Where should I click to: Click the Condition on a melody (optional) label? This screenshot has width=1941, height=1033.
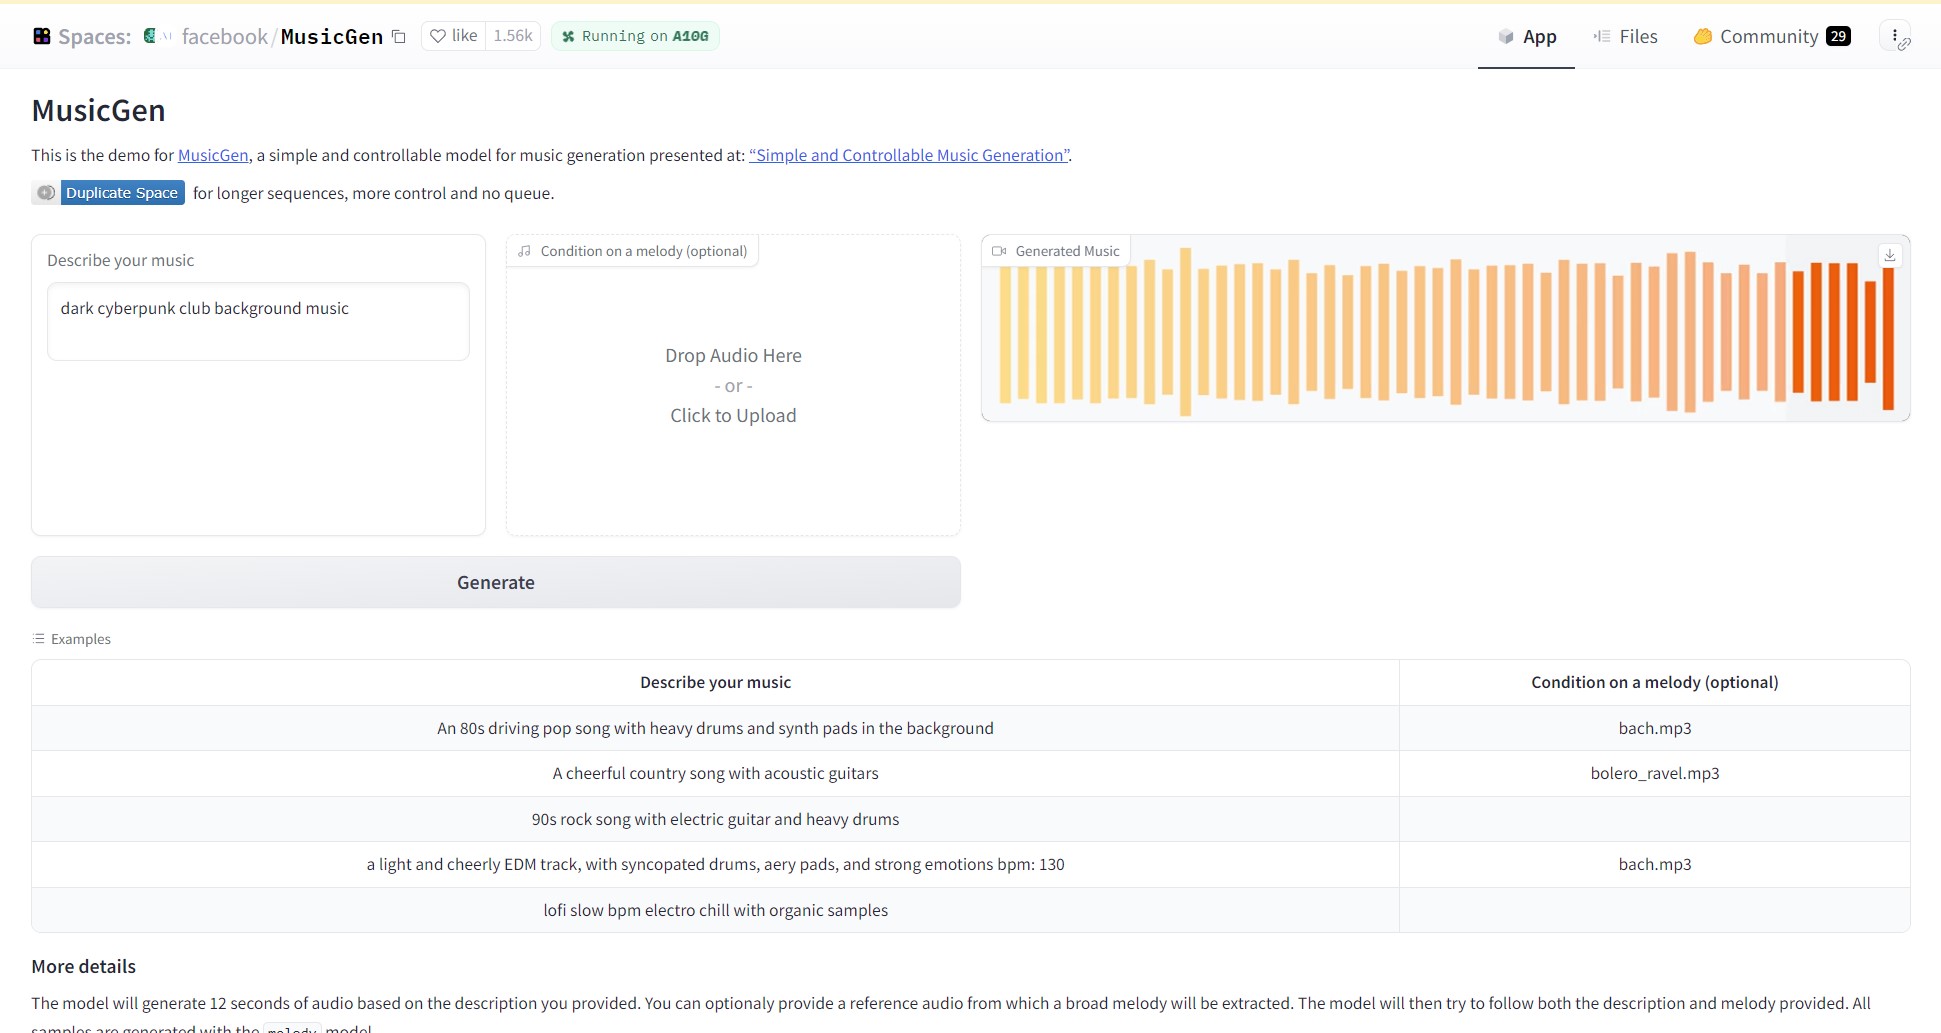(644, 251)
